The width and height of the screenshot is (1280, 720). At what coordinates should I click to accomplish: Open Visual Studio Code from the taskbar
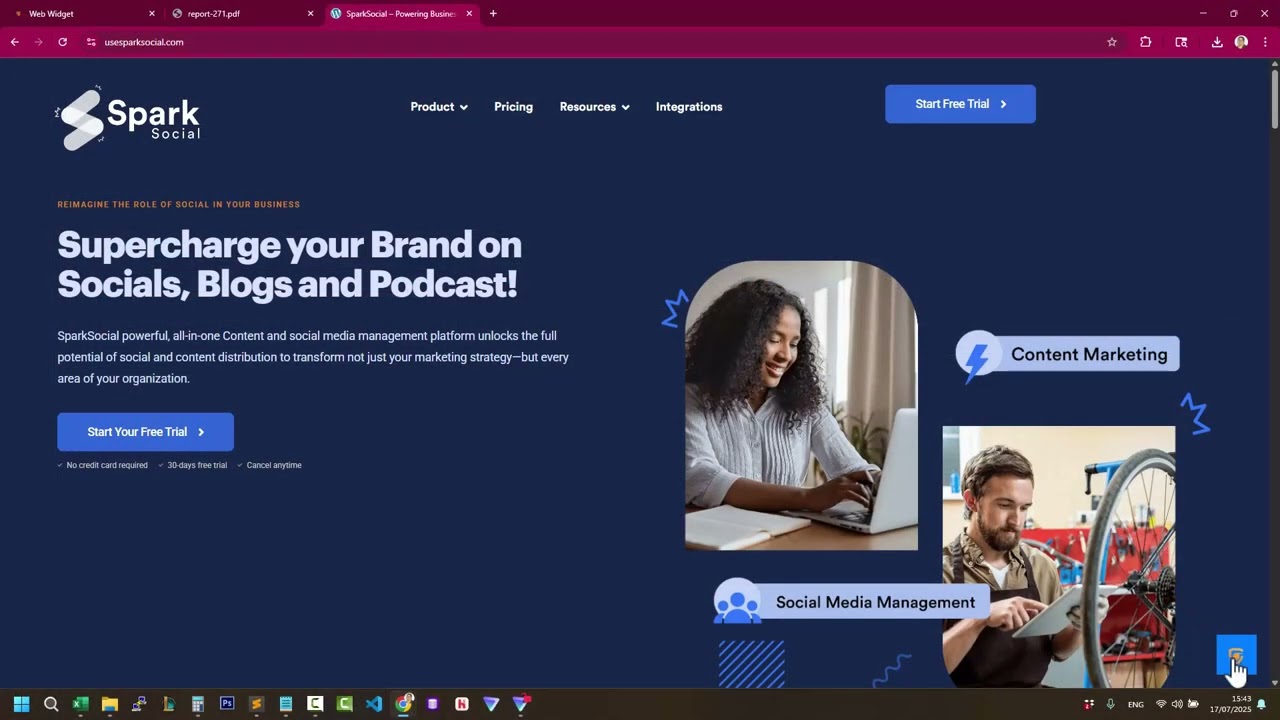374,704
